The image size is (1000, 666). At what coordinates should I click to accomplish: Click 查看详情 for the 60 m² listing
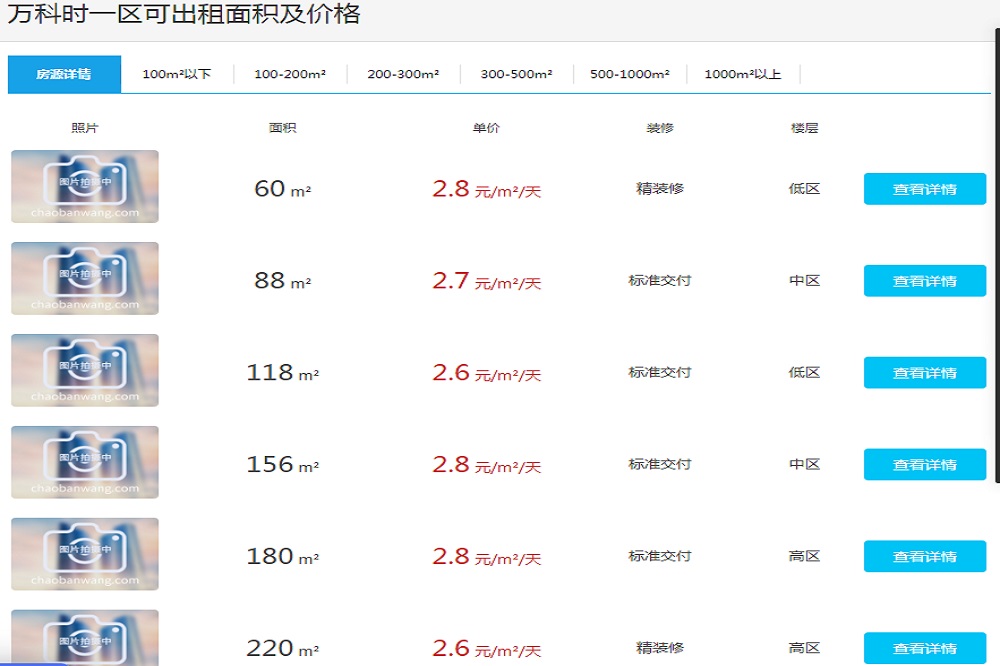tap(925, 189)
